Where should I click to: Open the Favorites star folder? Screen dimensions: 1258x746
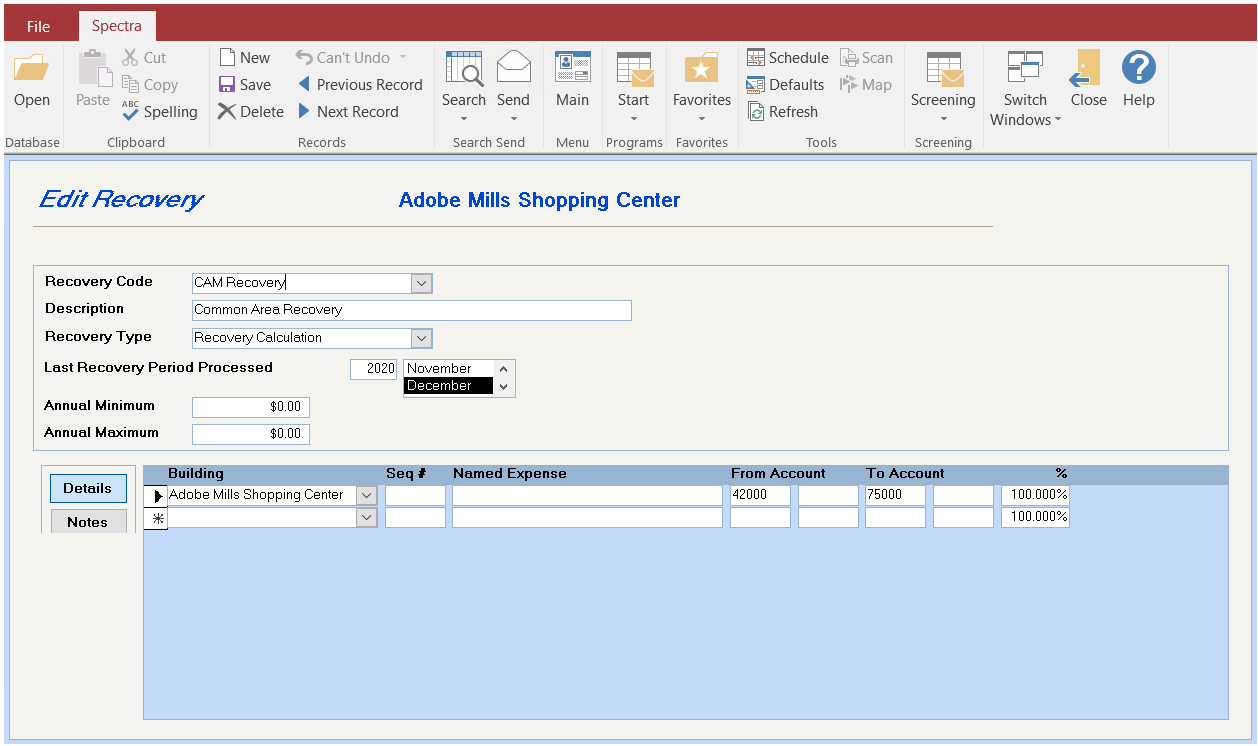click(x=702, y=87)
